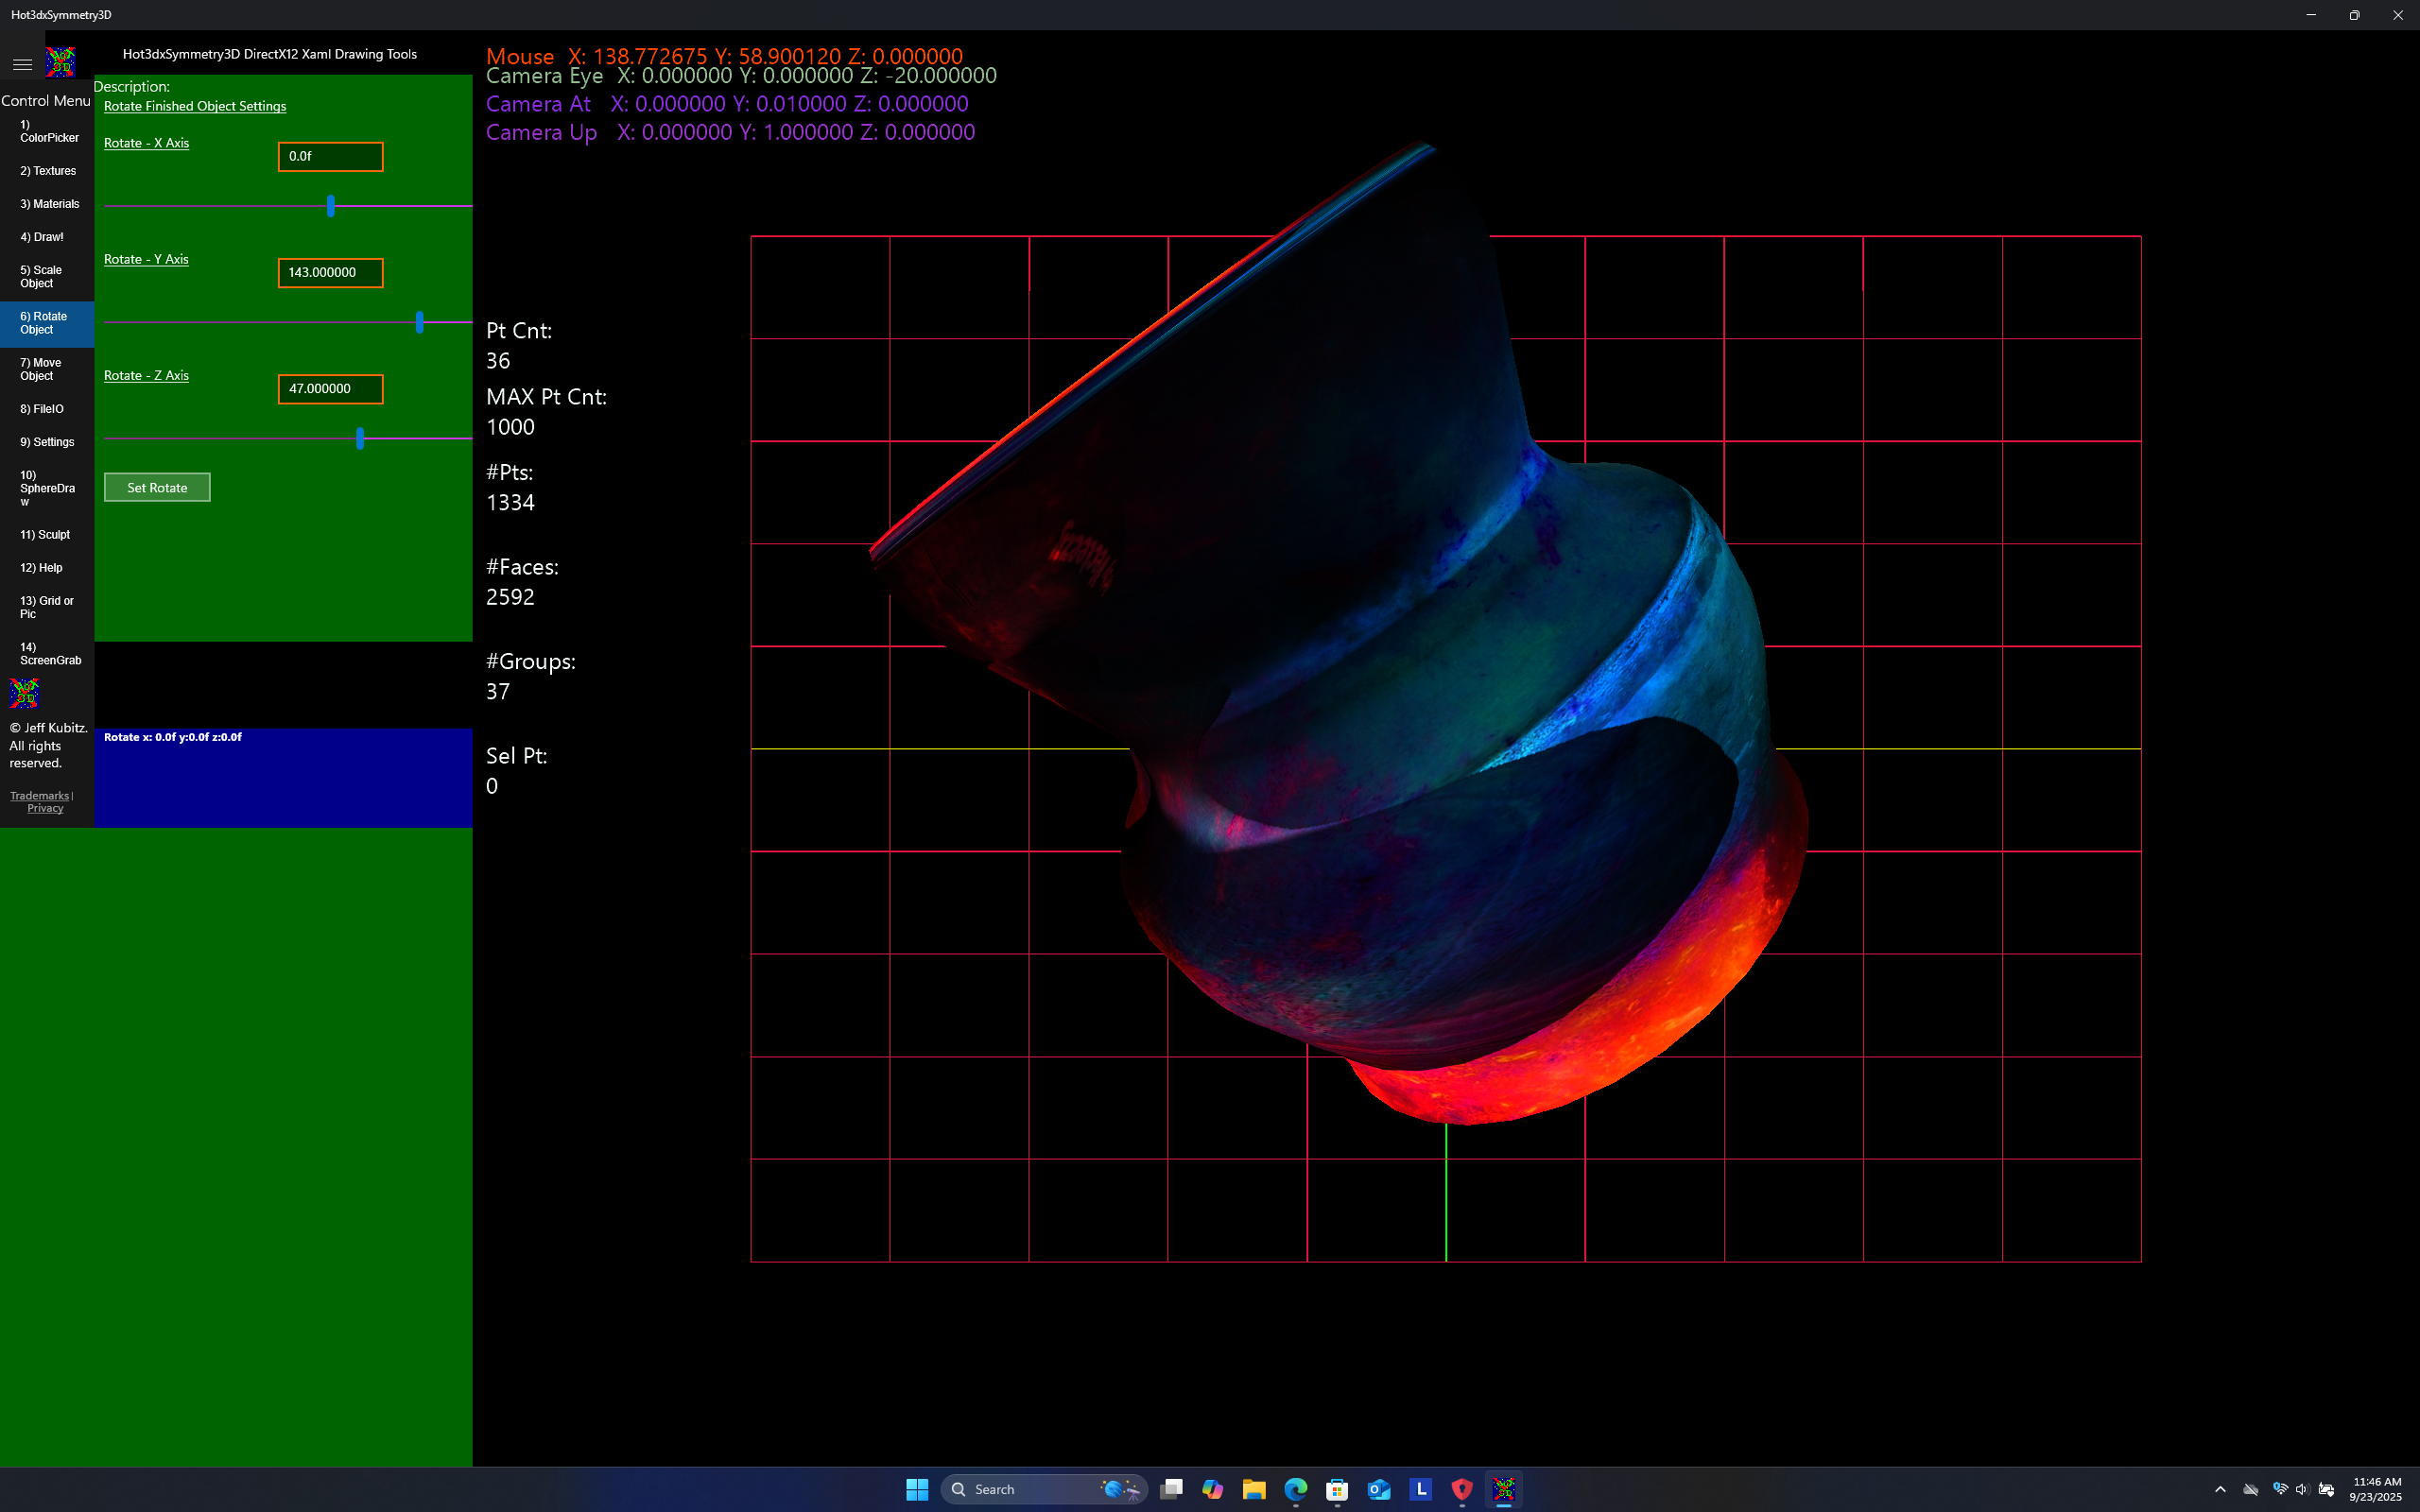Select Textures from the Control Menu
The width and height of the screenshot is (2420, 1512).
(47, 170)
